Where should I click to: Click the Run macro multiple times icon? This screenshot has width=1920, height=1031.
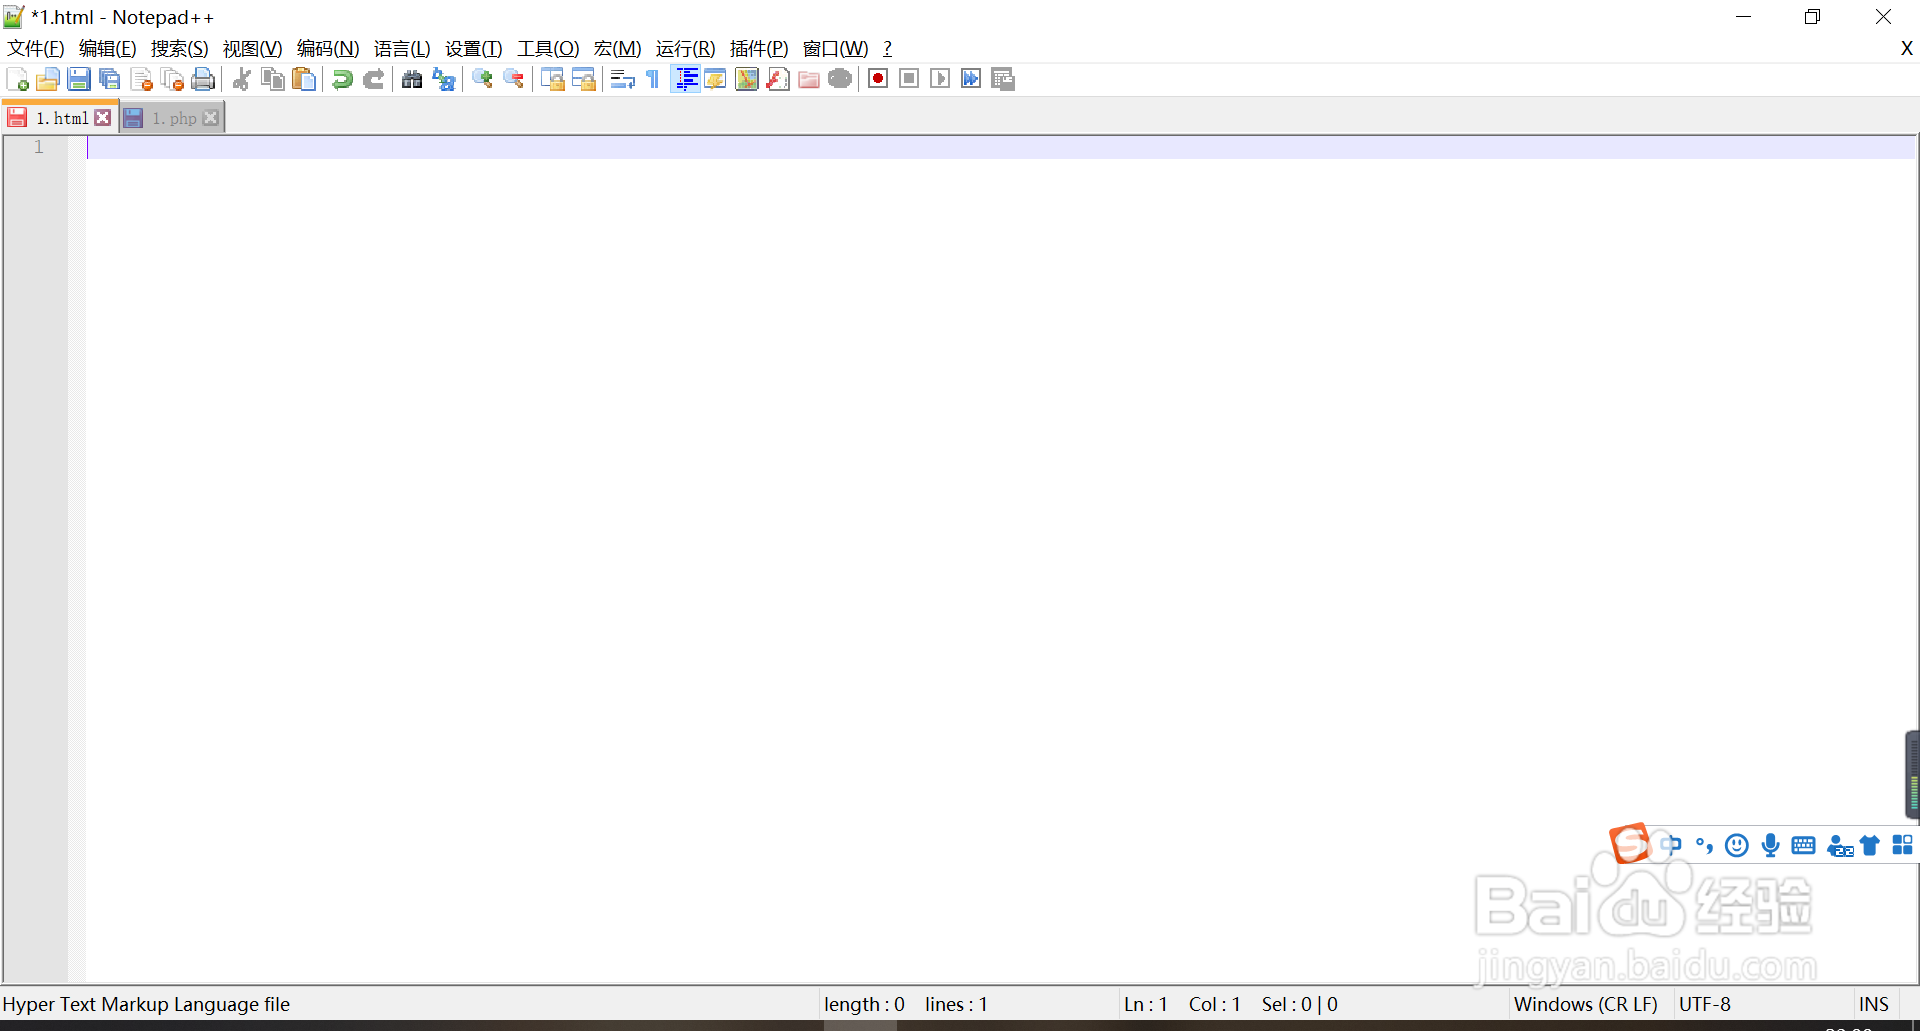point(971,79)
